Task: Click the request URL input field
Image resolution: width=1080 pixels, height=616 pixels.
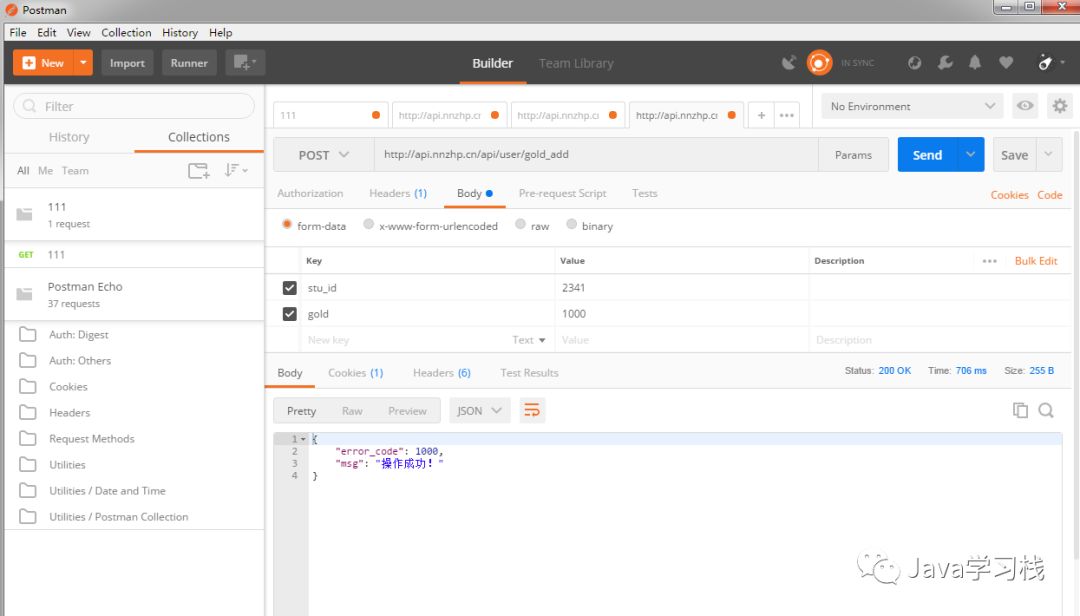Action: pos(596,155)
